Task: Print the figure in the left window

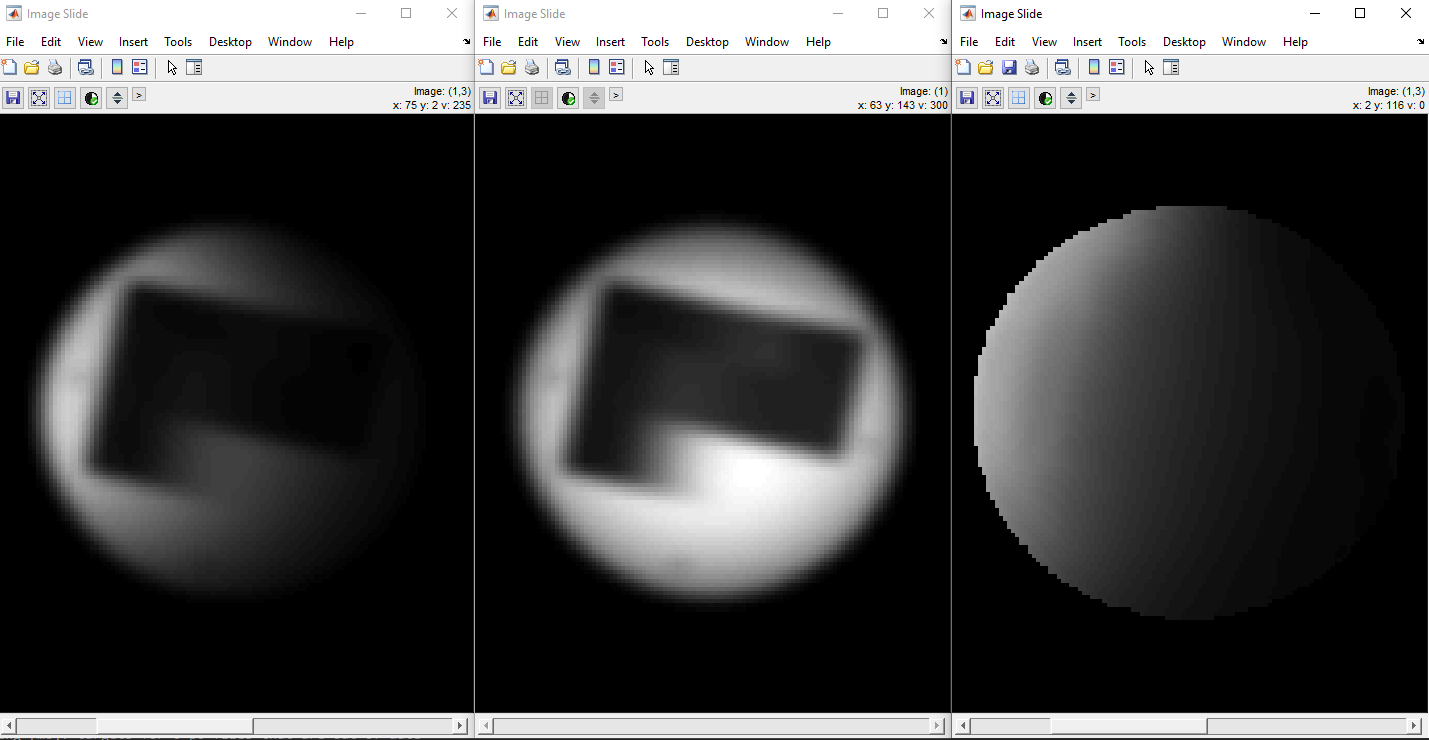Action: click(x=55, y=67)
